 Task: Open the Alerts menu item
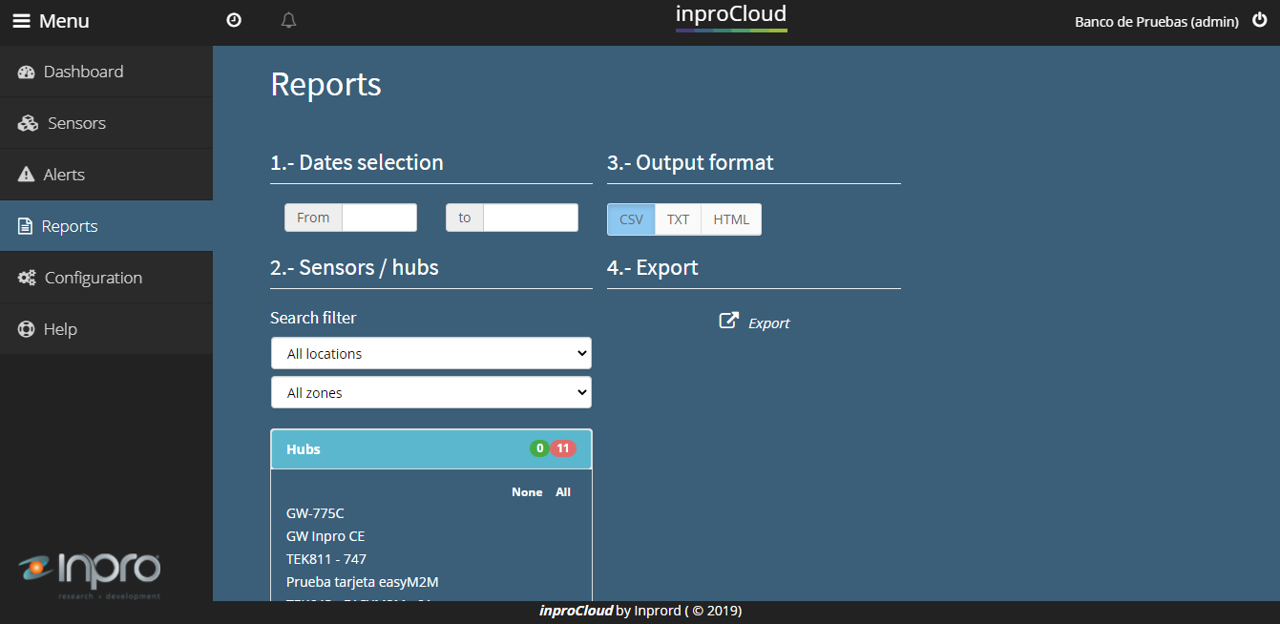coord(106,175)
